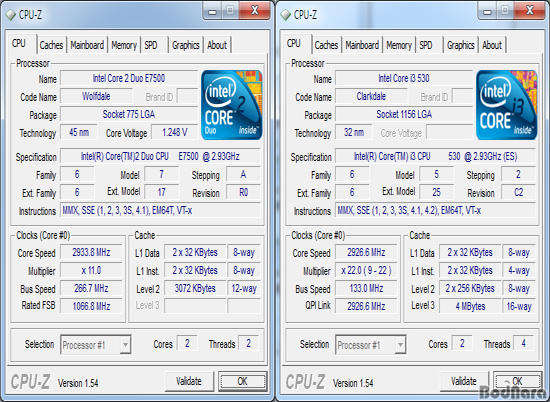Click the Intel Core i3 logo in right window

pyautogui.click(x=507, y=105)
